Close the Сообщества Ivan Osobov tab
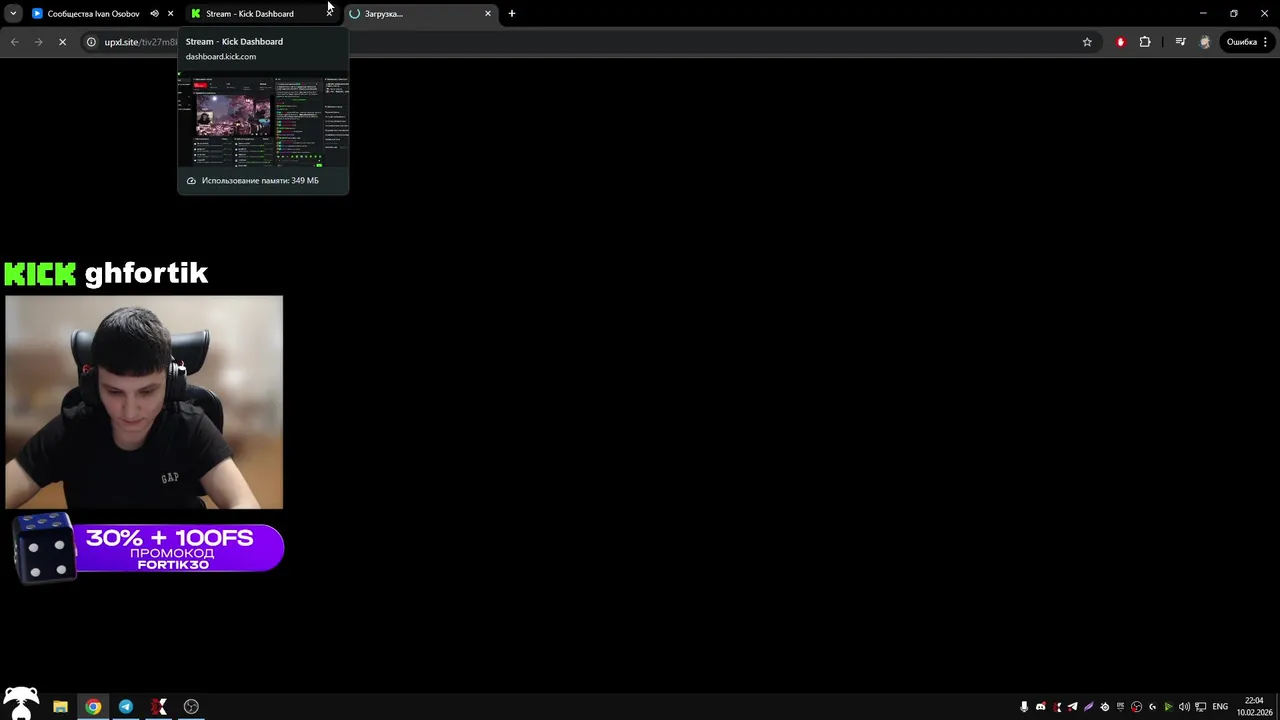The height and width of the screenshot is (720, 1280). coord(171,13)
